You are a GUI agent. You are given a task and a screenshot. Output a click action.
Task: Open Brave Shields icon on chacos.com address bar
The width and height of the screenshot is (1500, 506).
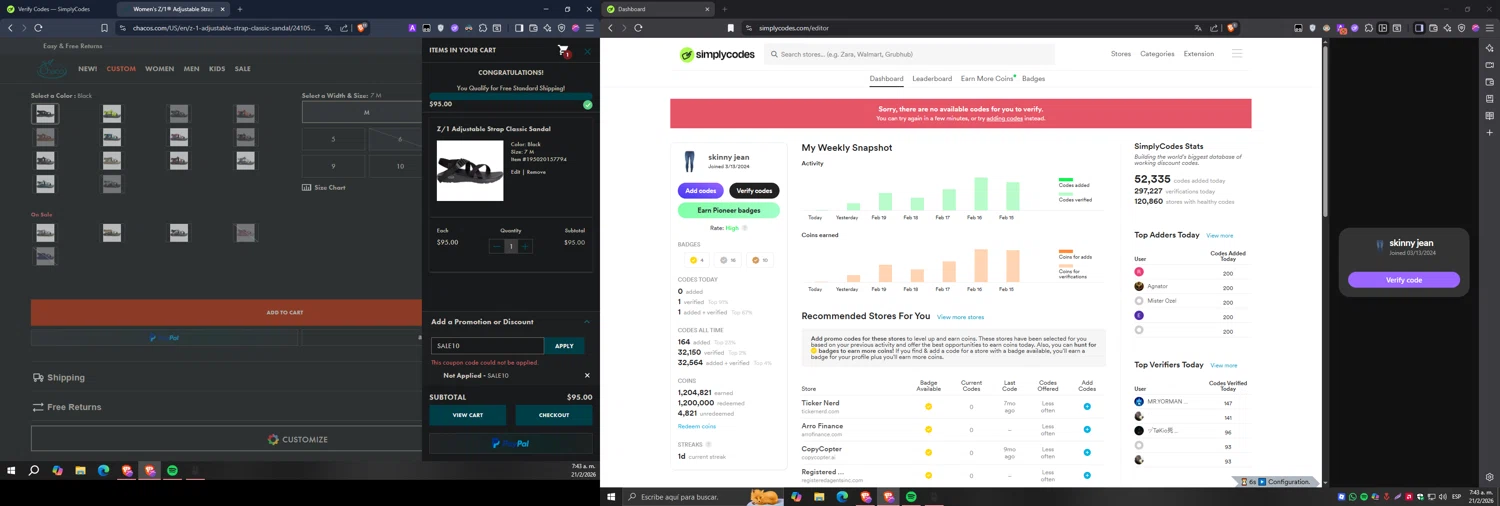pyautogui.click(x=362, y=28)
